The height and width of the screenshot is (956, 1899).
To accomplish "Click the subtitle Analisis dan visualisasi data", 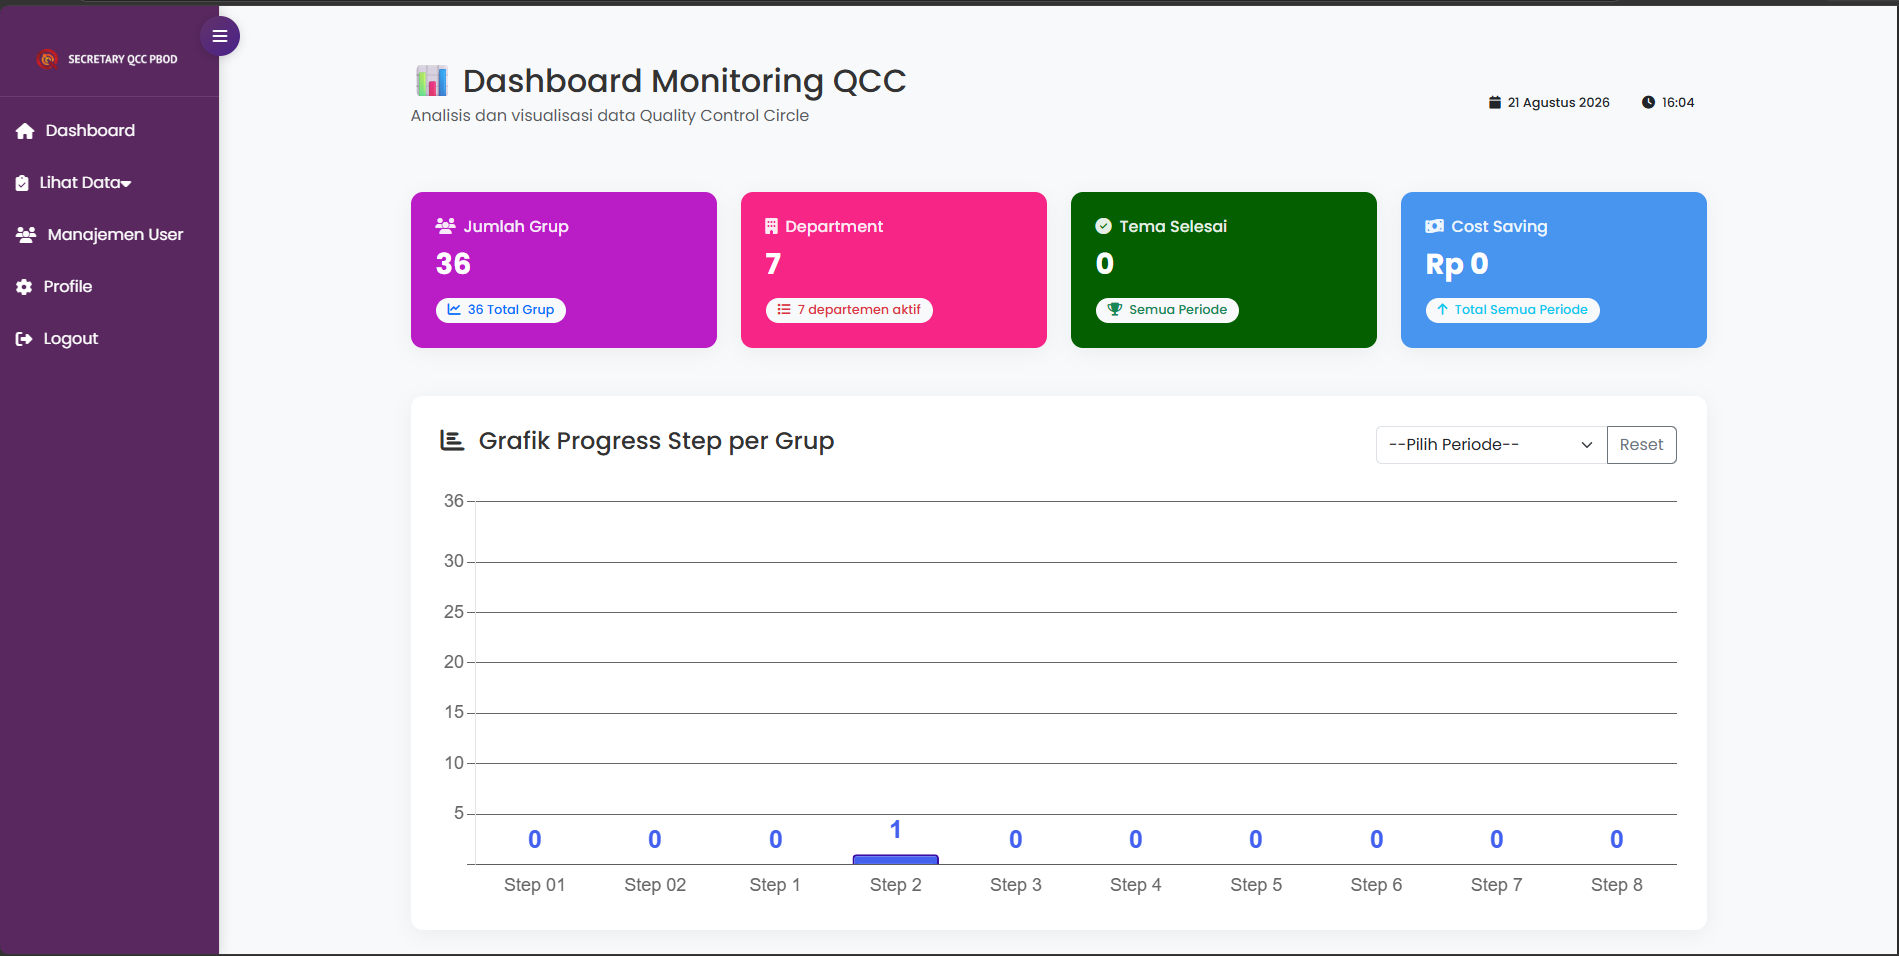I will (x=609, y=116).
